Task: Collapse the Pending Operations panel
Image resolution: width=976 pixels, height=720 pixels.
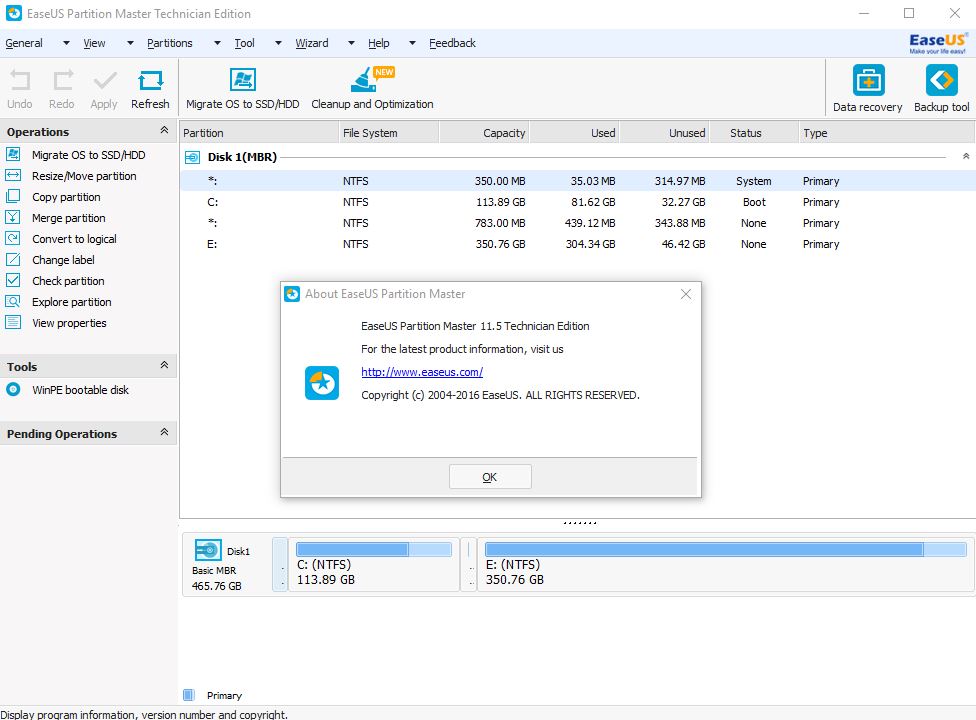Action: point(164,432)
